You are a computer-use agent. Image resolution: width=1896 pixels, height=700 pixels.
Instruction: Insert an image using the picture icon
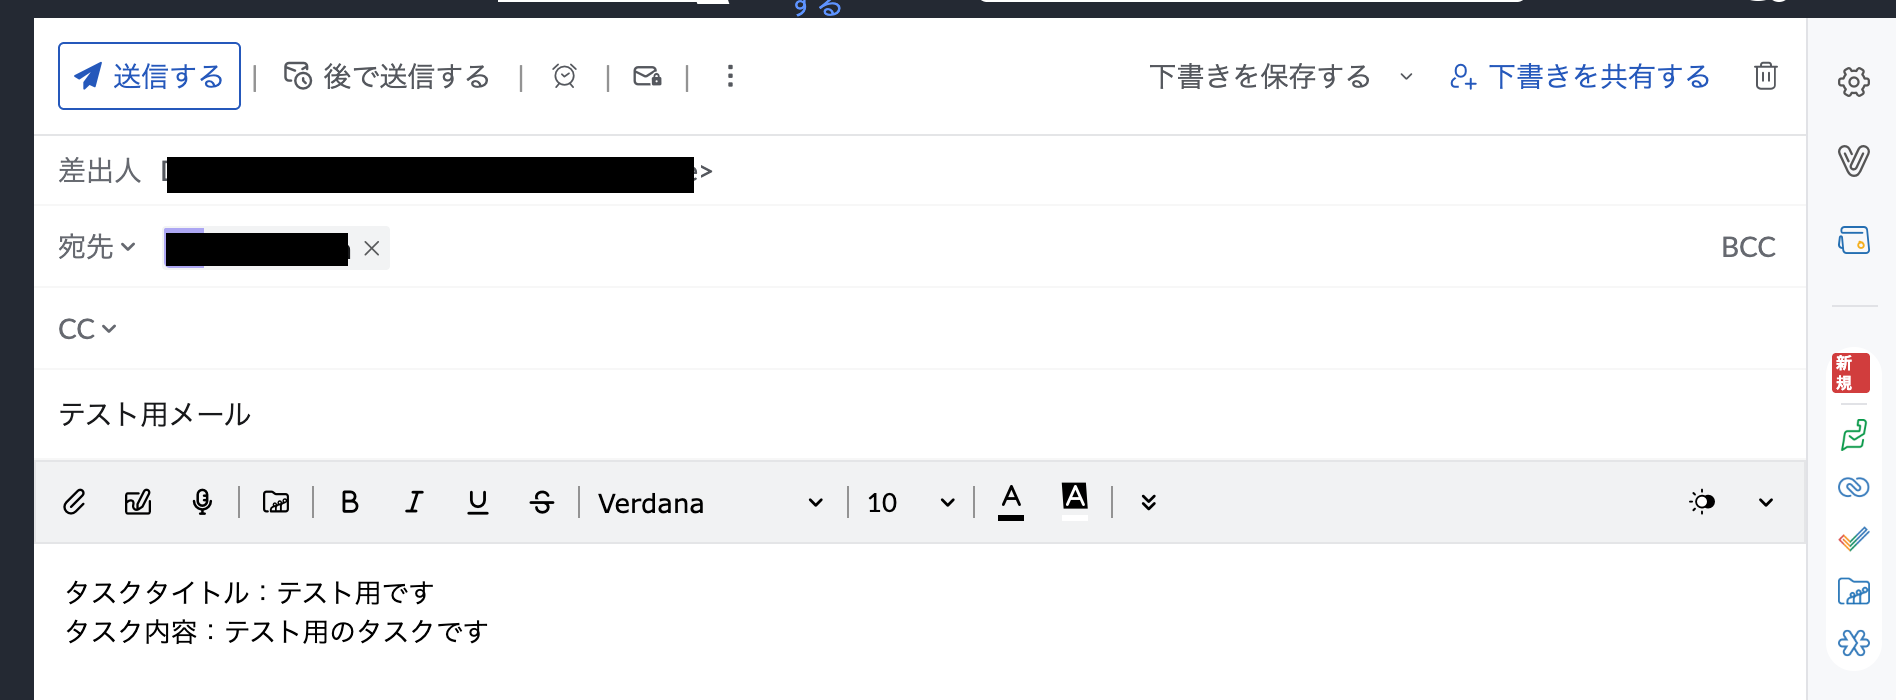pos(276,502)
